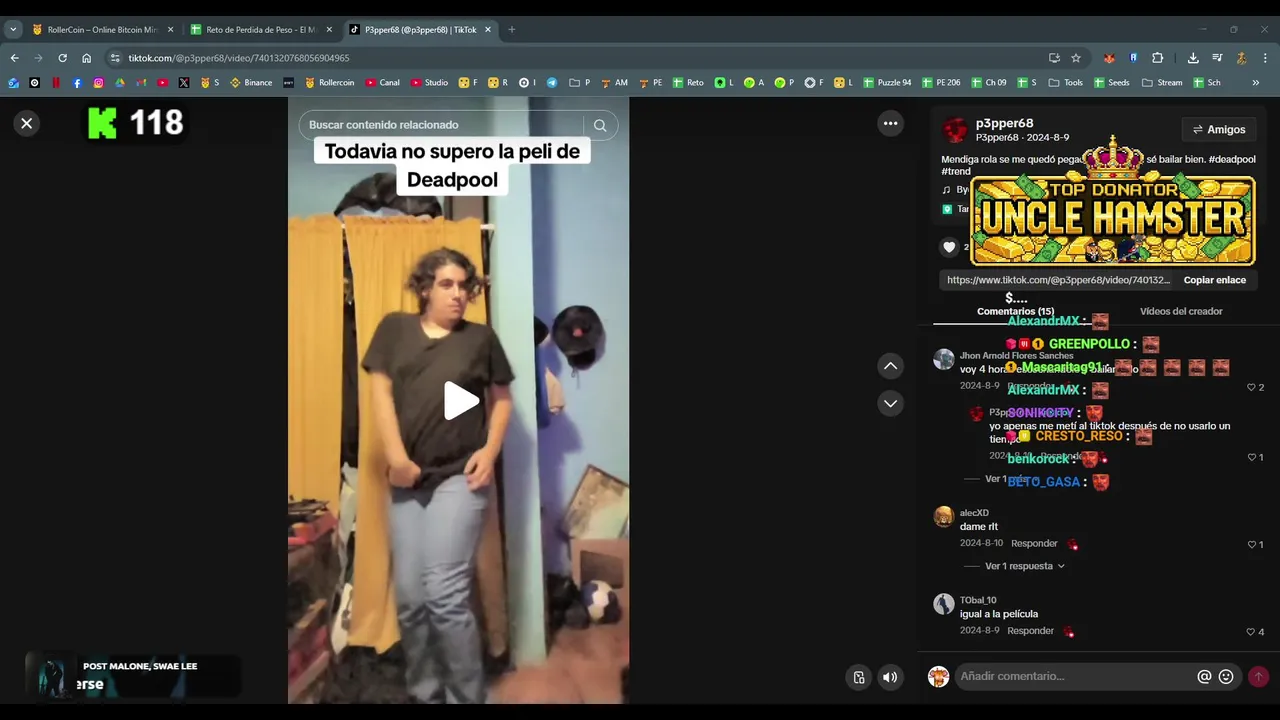The width and height of the screenshot is (1280, 720).
Task: View site information icon in address bar
Action: (115, 58)
